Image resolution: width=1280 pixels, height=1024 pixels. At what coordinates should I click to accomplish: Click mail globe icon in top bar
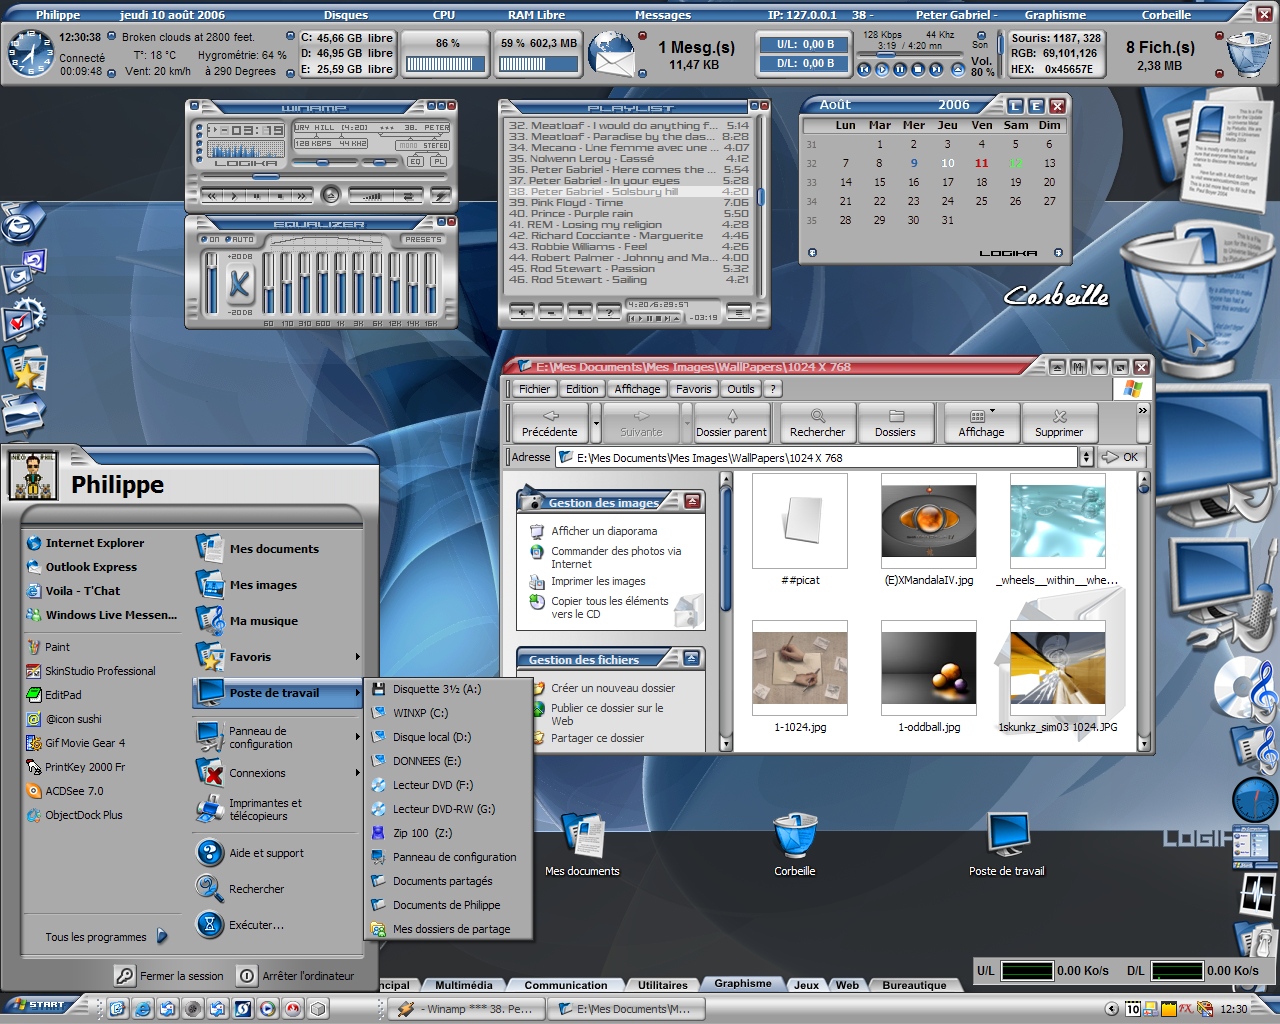tap(611, 54)
